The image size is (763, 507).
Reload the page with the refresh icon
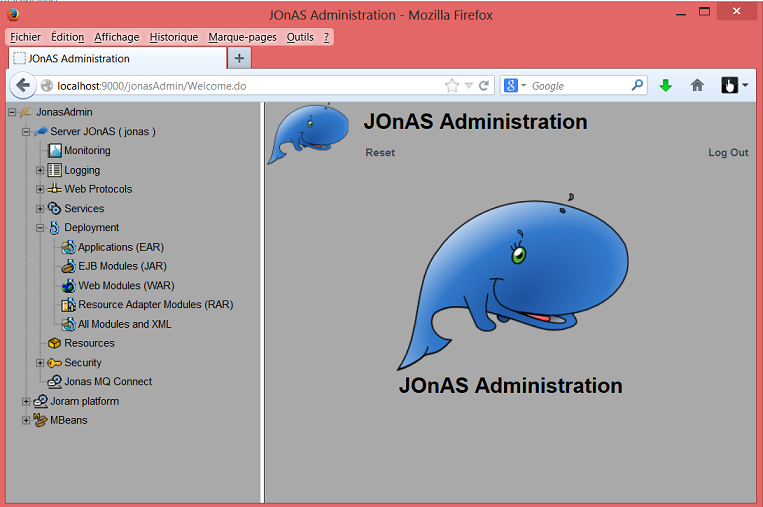(485, 86)
